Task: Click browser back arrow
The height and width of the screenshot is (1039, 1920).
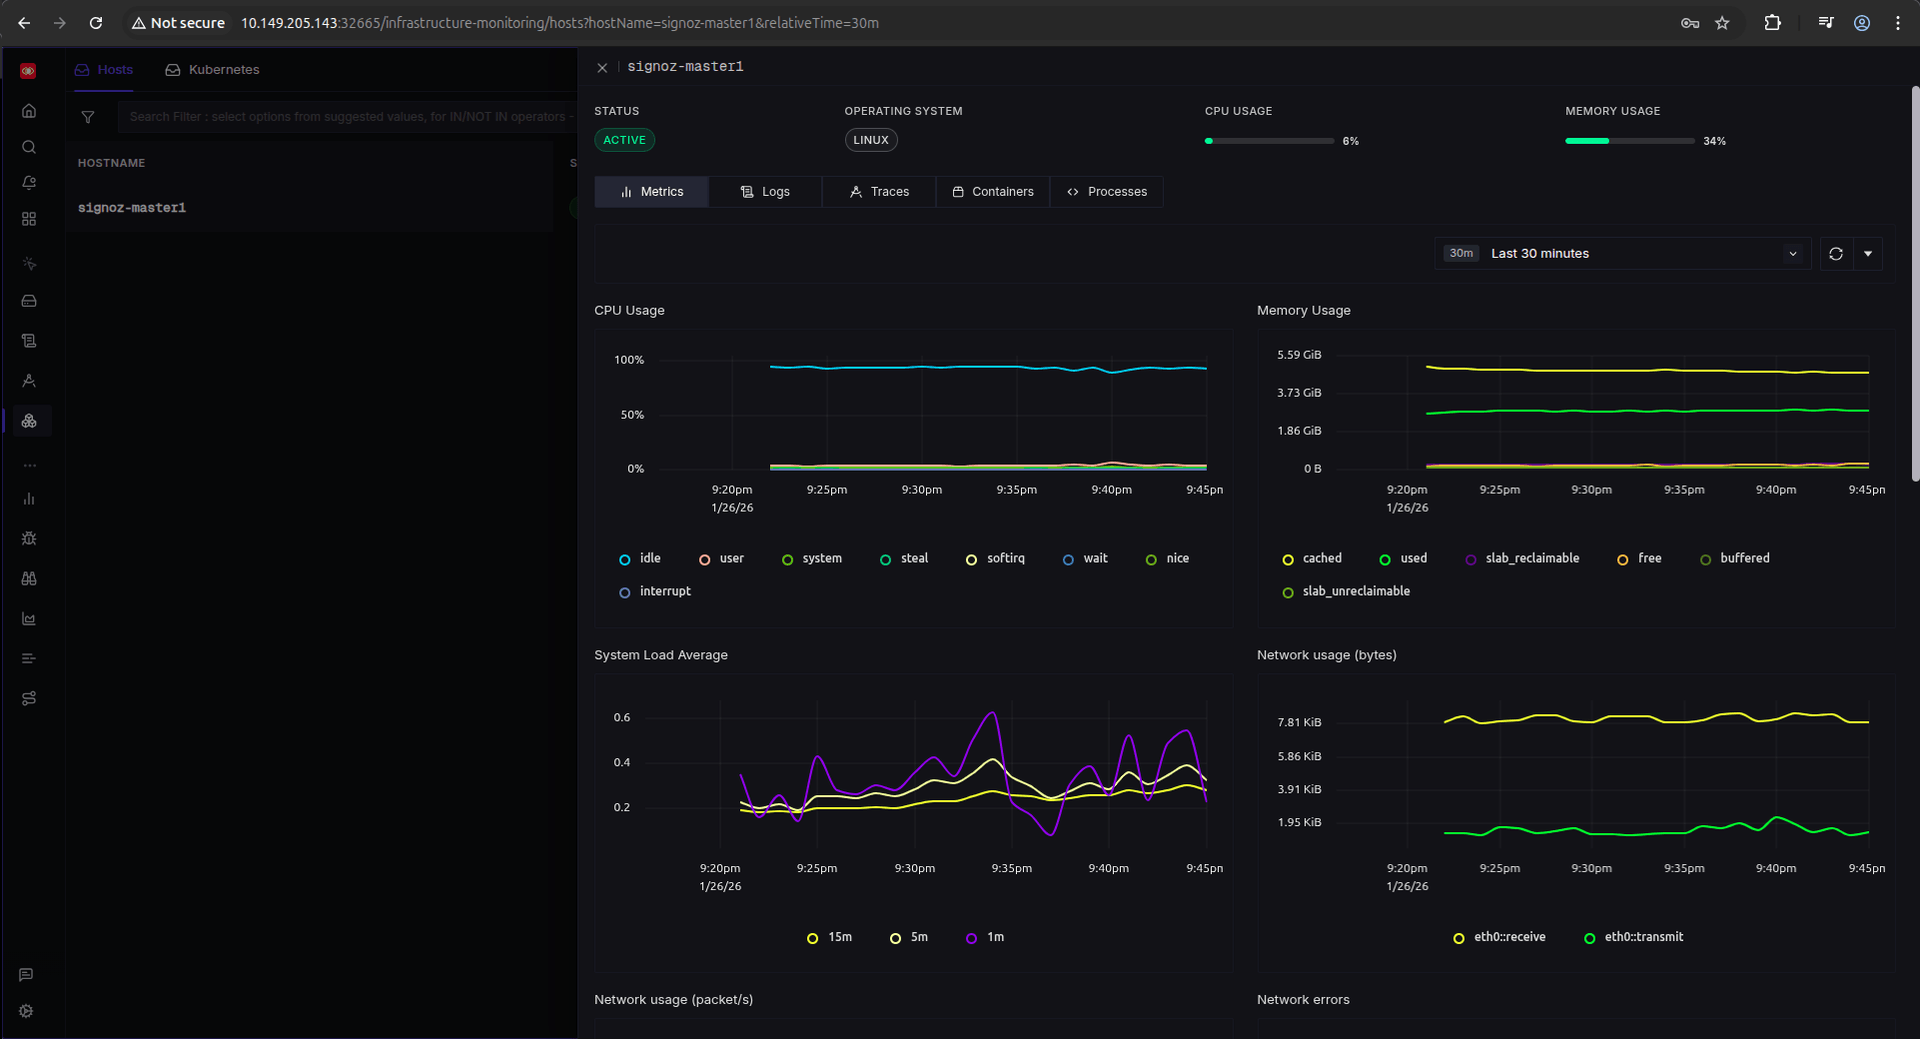Action: click(24, 23)
